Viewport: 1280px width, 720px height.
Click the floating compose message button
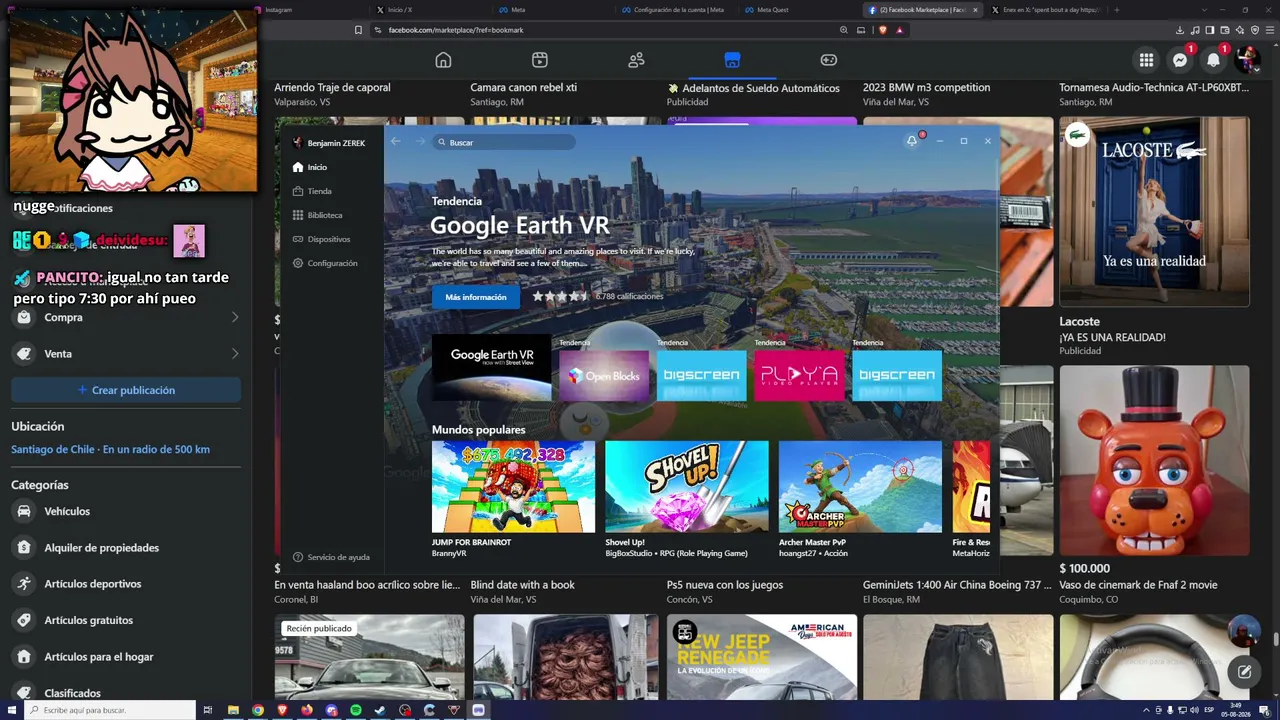[1244, 672]
